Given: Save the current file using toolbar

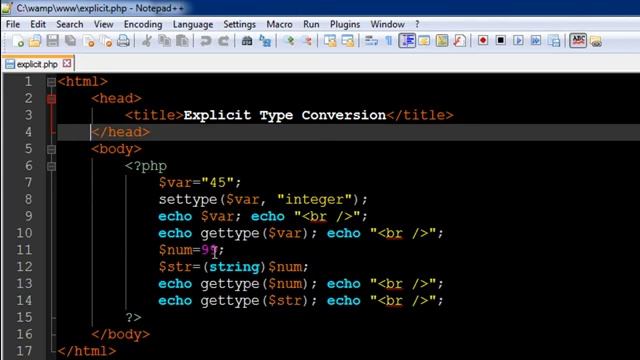Looking at the screenshot, I should click(x=53, y=41).
